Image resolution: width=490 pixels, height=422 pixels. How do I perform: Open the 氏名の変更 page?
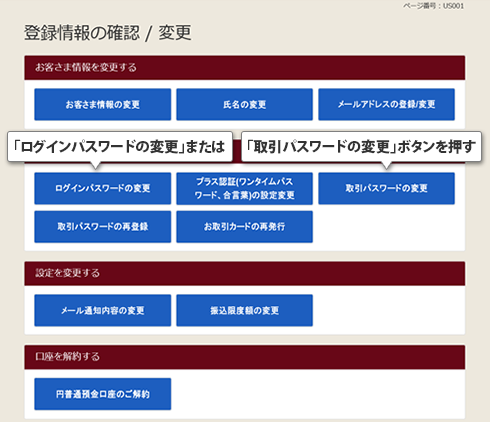click(244, 104)
